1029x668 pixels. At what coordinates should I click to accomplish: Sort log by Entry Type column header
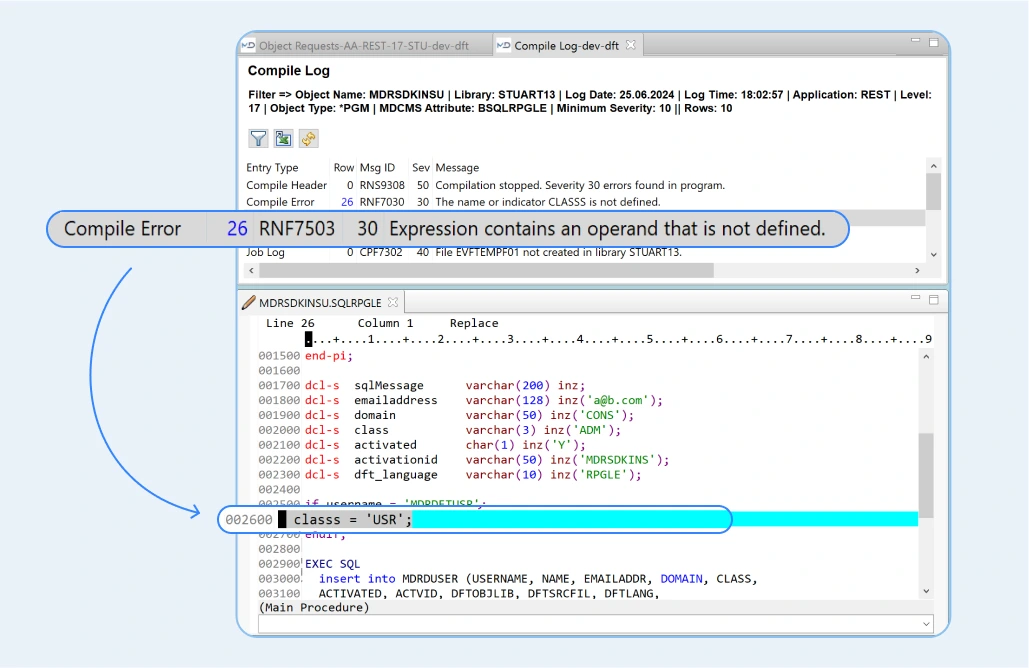272,168
